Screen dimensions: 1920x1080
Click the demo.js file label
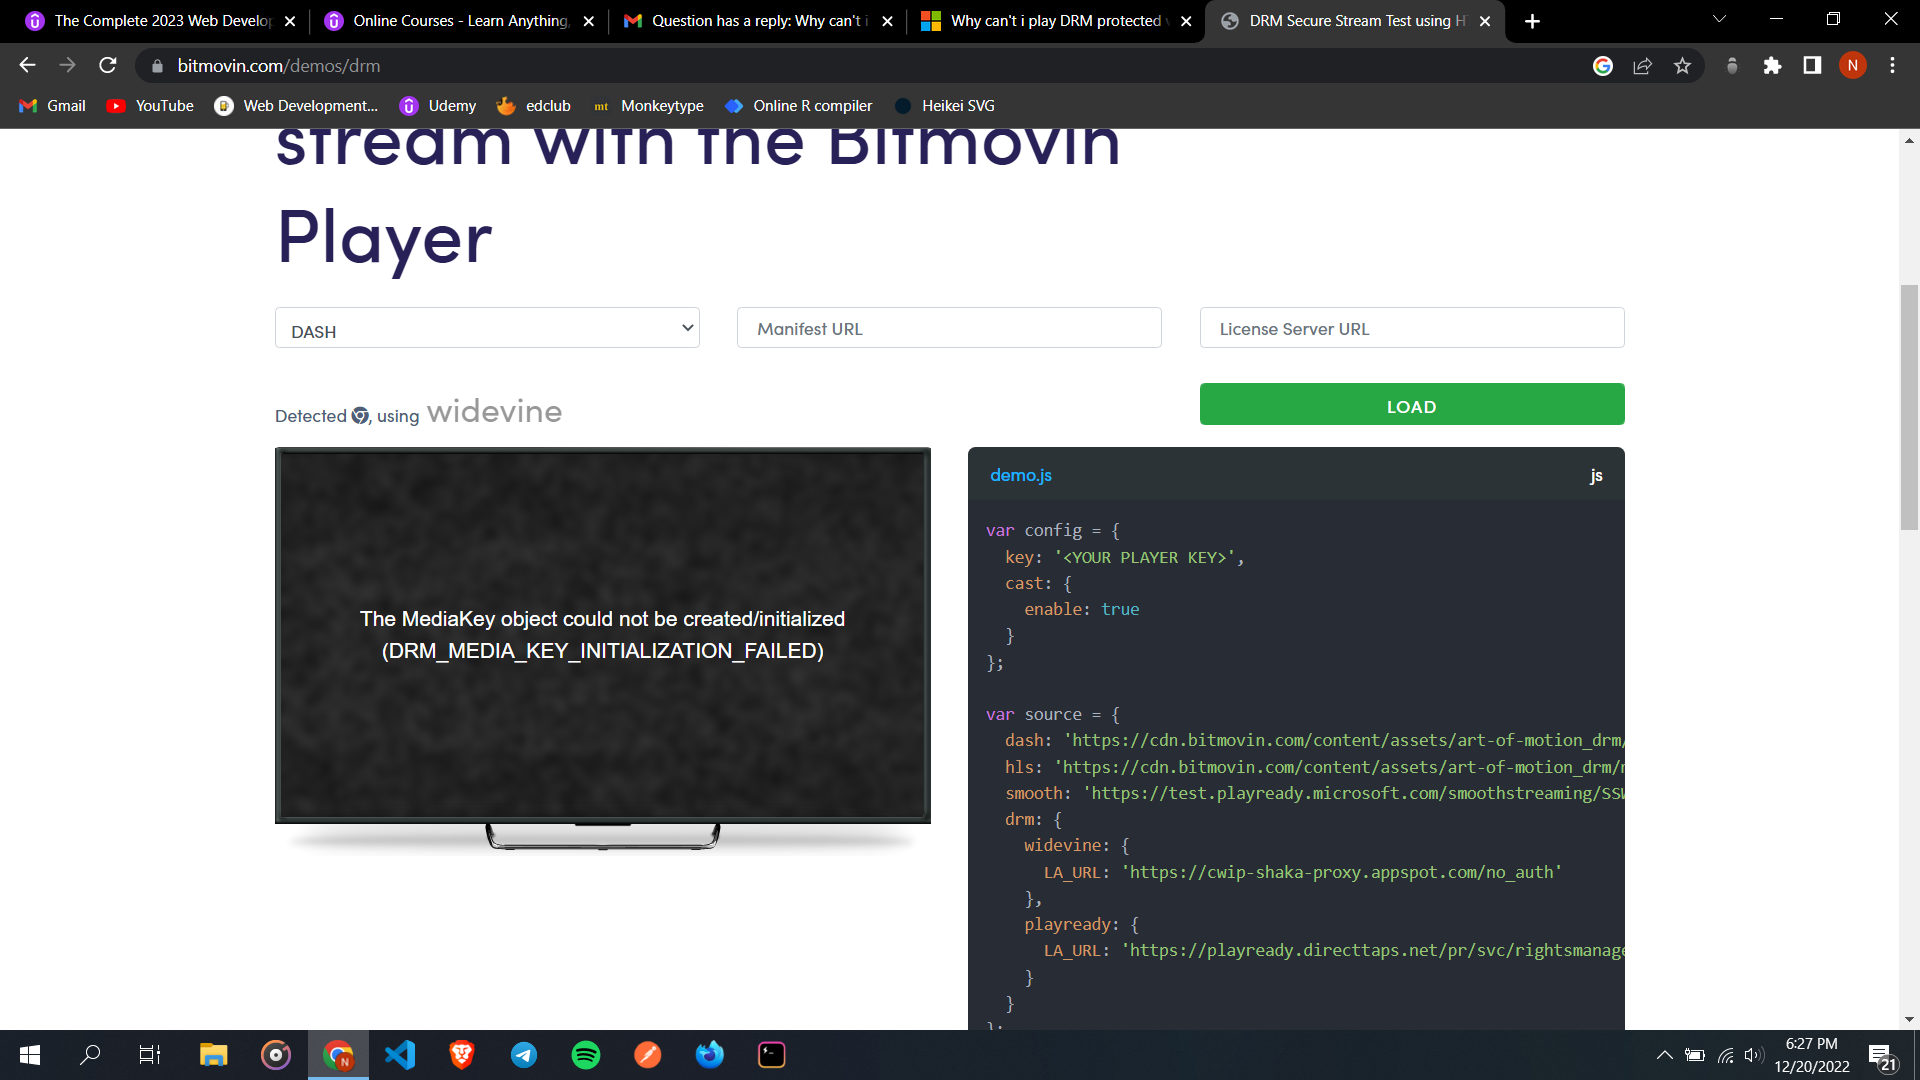1020,475
